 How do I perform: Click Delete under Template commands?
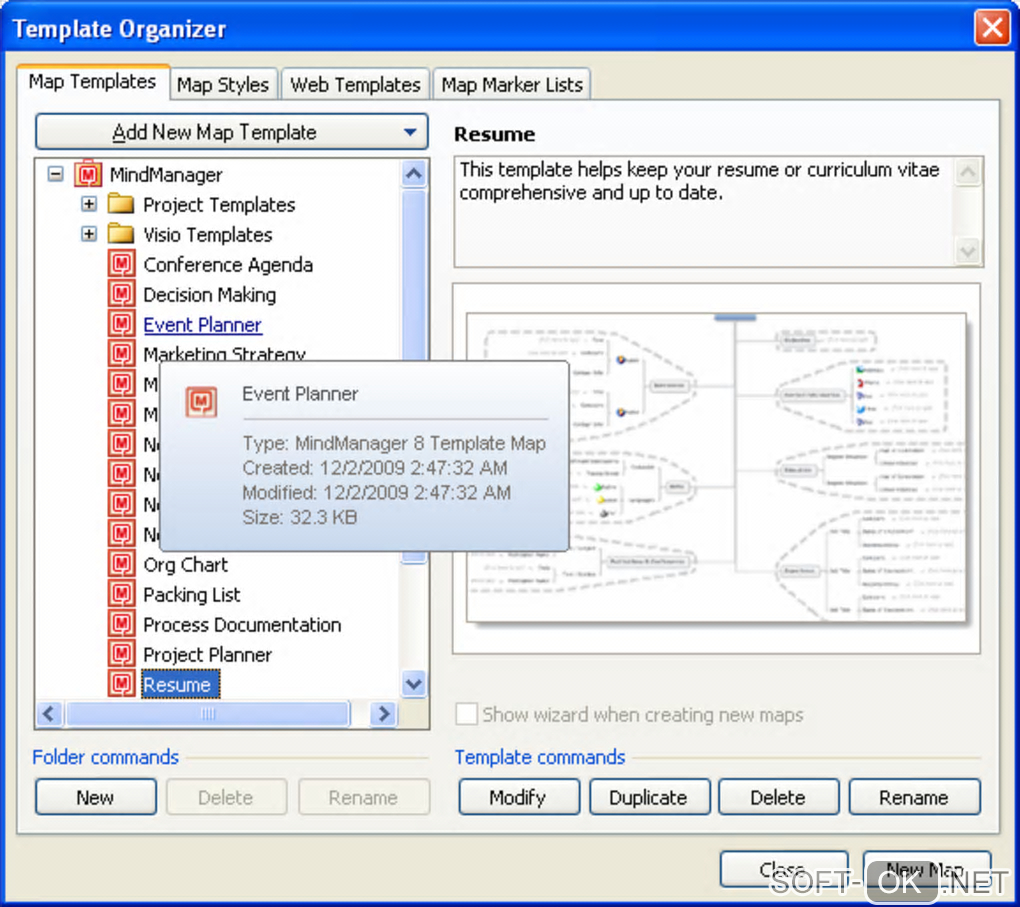pos(778,797)
